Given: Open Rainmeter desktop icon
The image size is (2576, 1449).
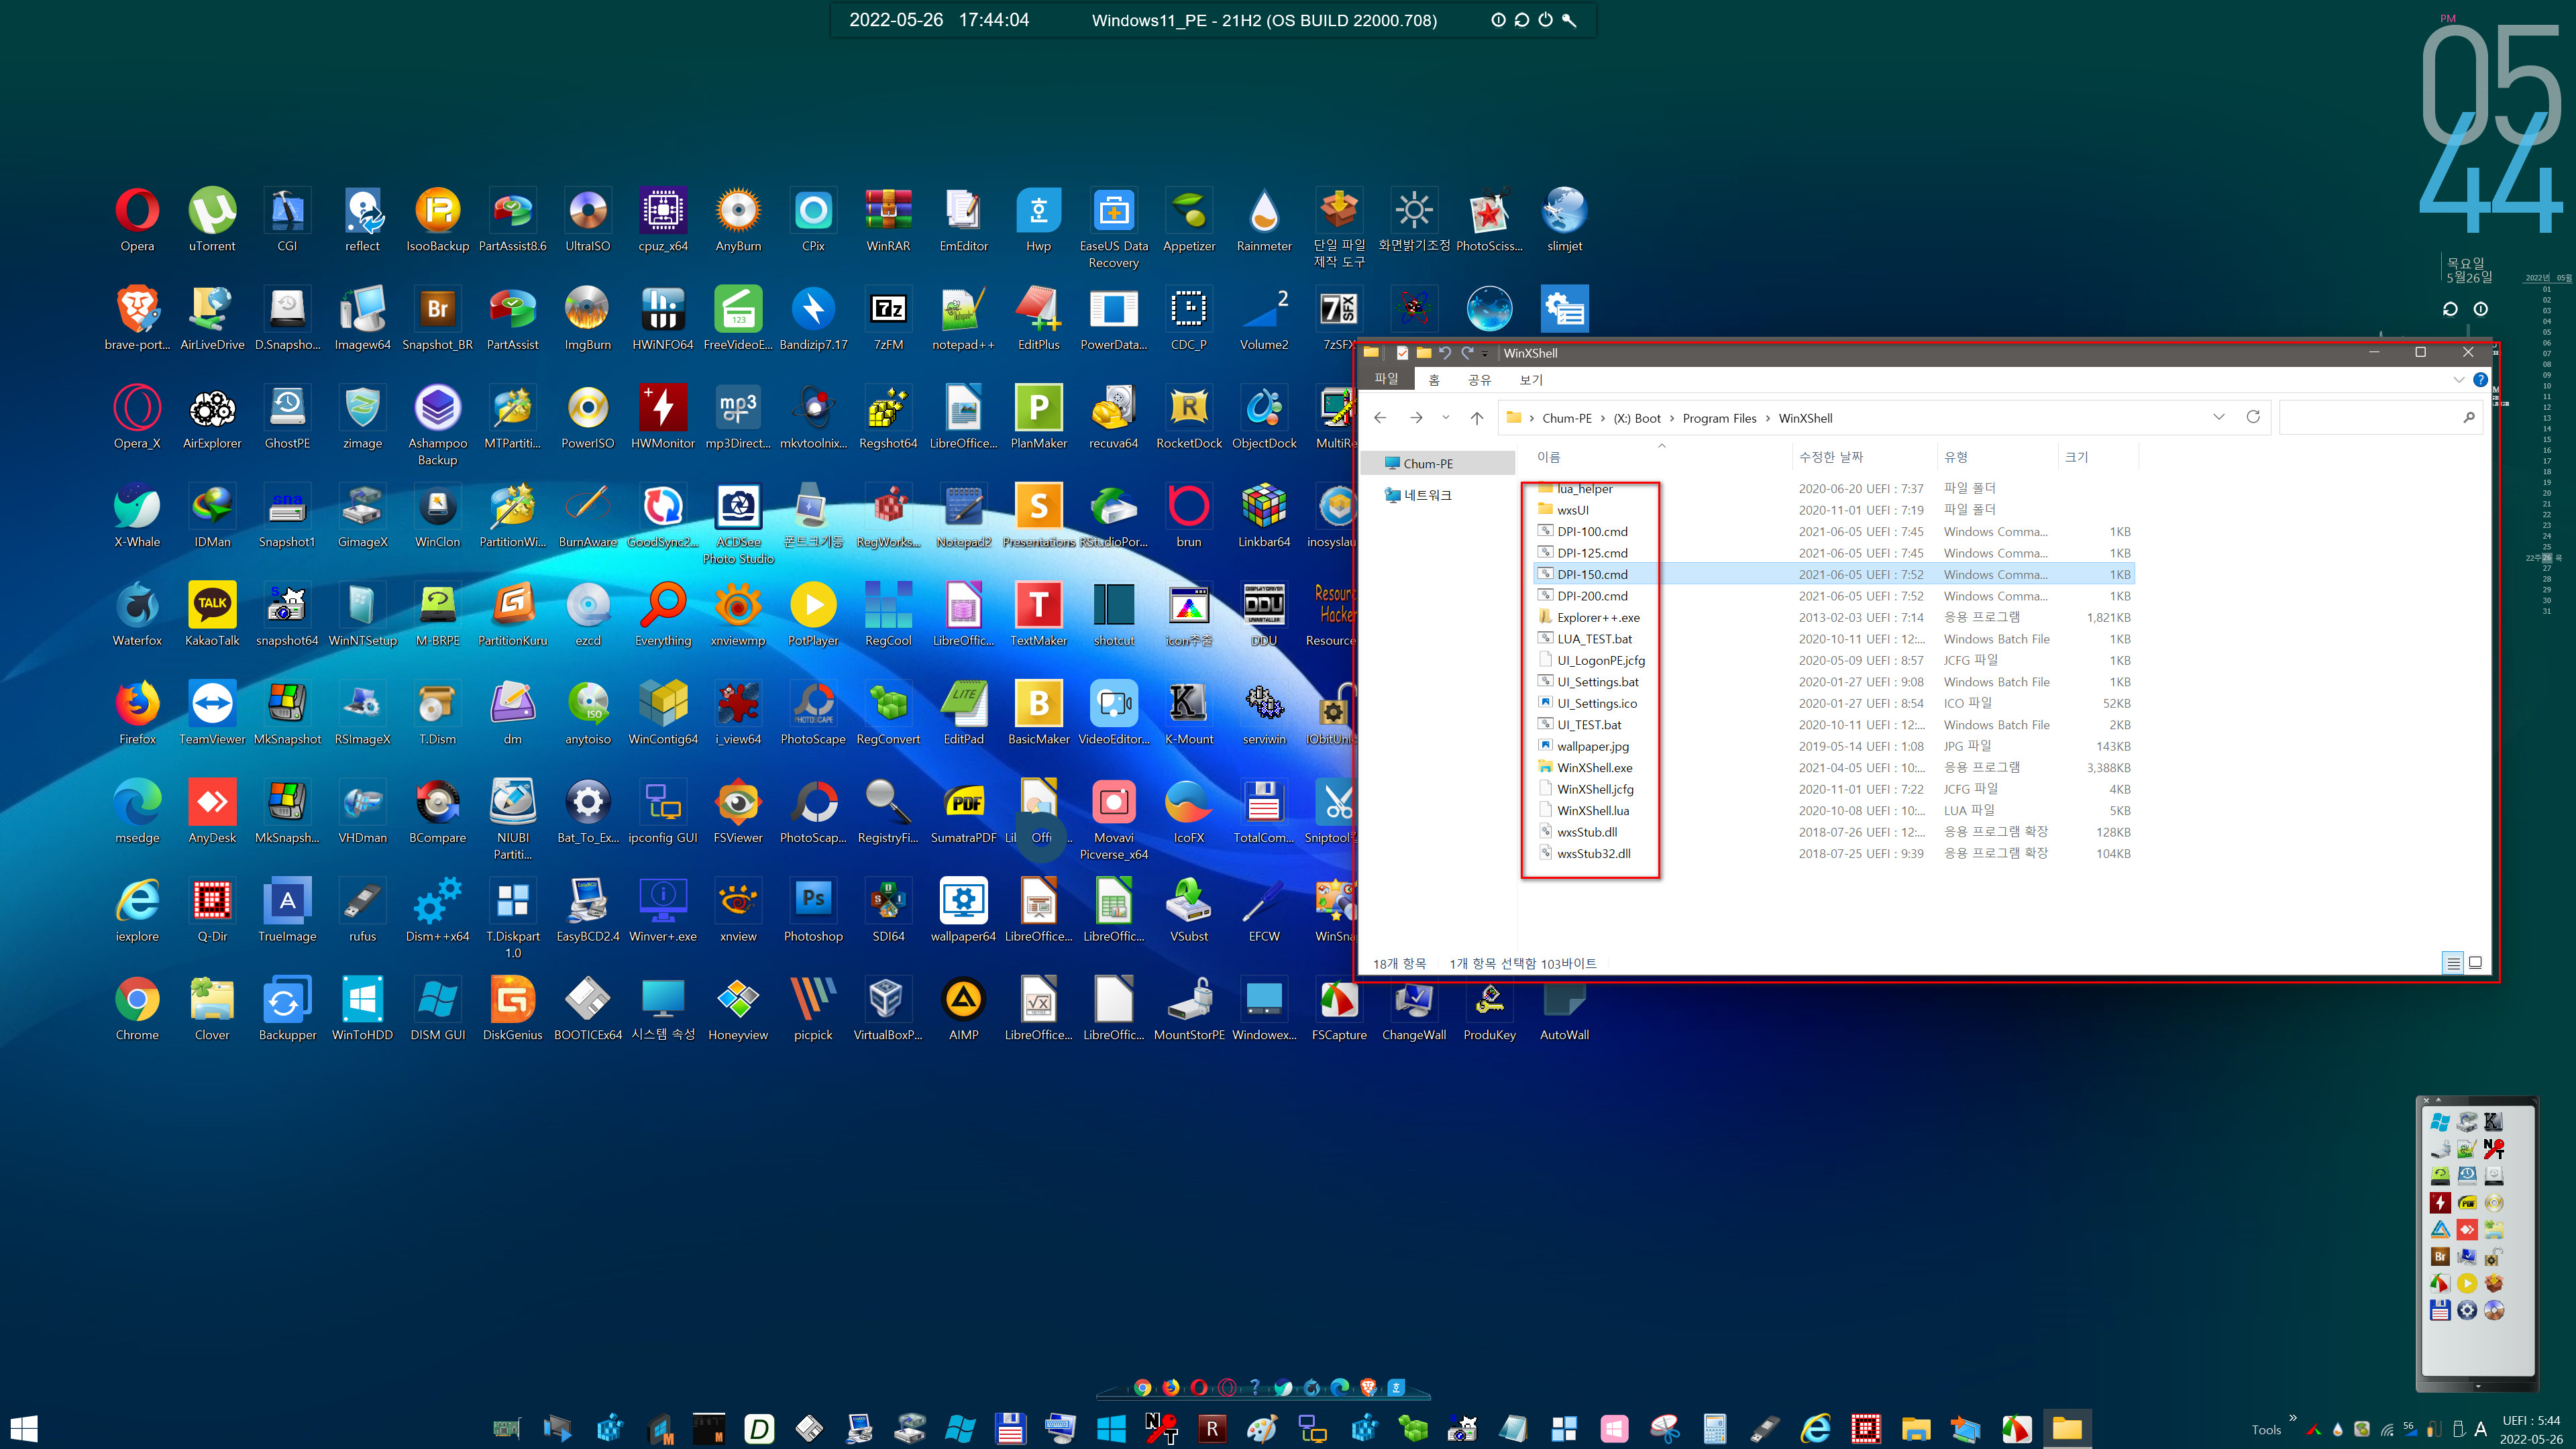Looking at the screenshot, I should (1264, 220).
